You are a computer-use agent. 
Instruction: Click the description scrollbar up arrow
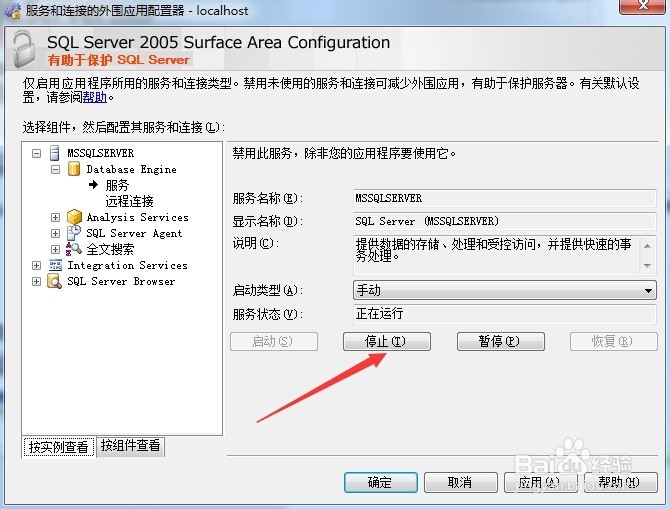click(647, 246)
